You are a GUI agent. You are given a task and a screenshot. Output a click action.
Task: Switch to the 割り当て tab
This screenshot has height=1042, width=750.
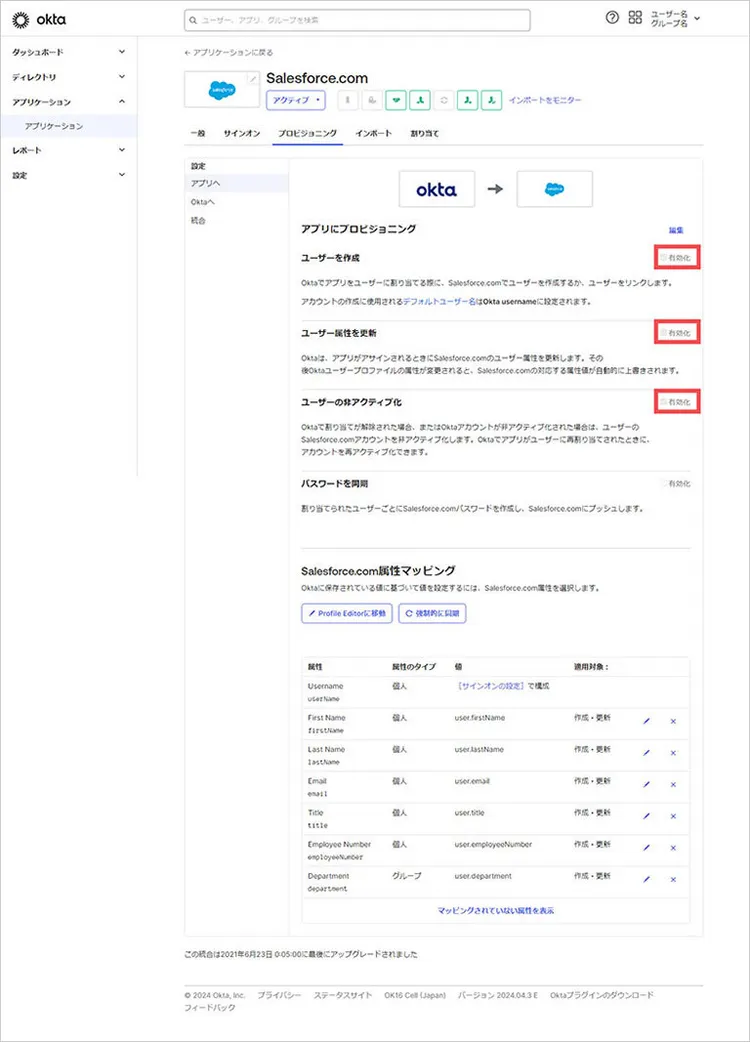coord(424,134)
